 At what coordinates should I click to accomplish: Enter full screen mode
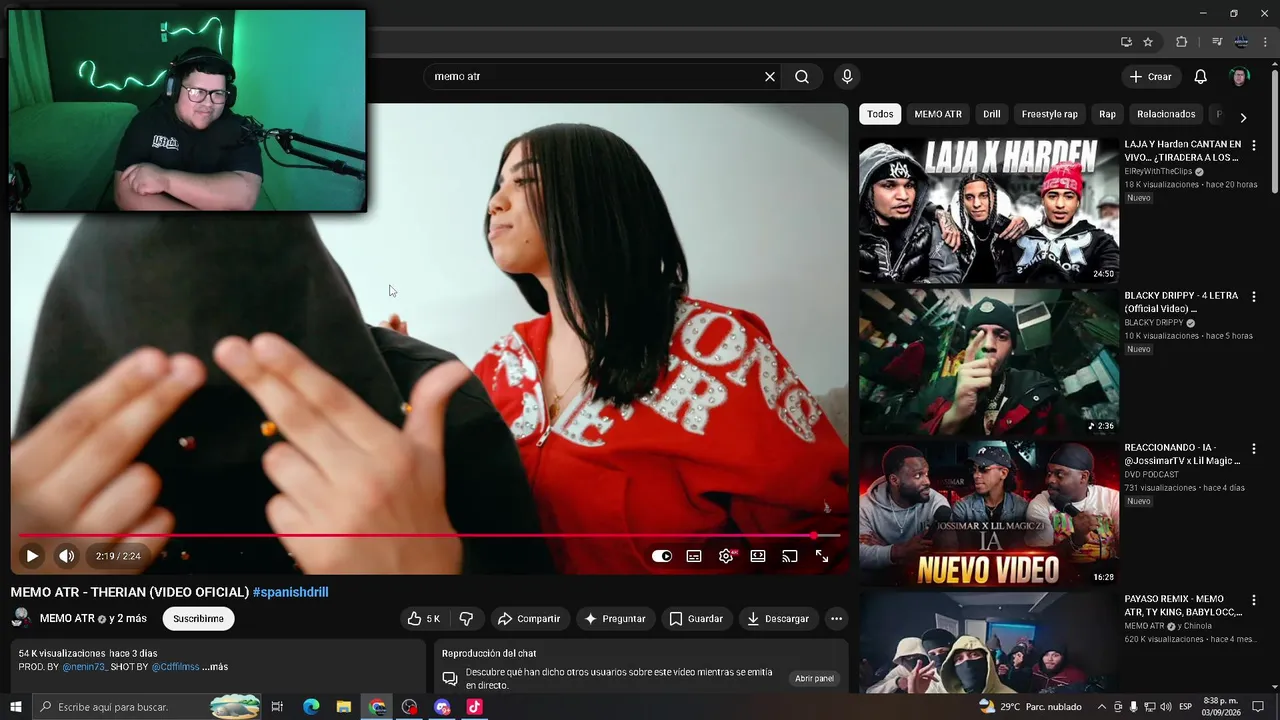coord(822,556)
